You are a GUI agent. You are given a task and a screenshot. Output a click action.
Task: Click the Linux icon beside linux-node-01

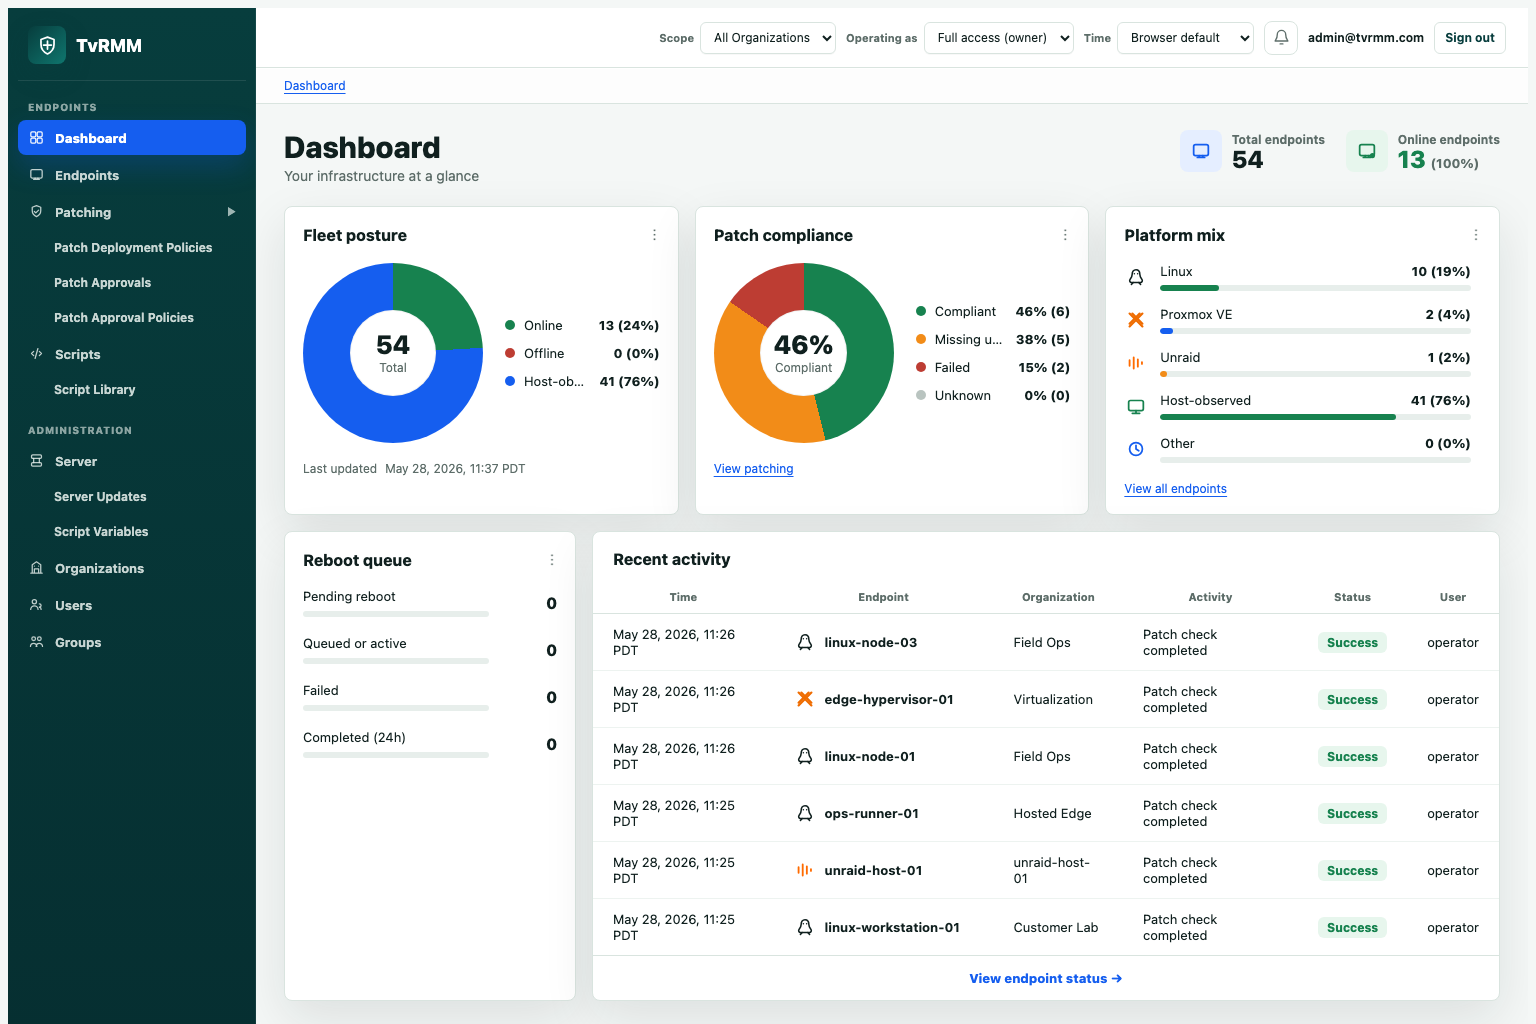click(805, 756)
